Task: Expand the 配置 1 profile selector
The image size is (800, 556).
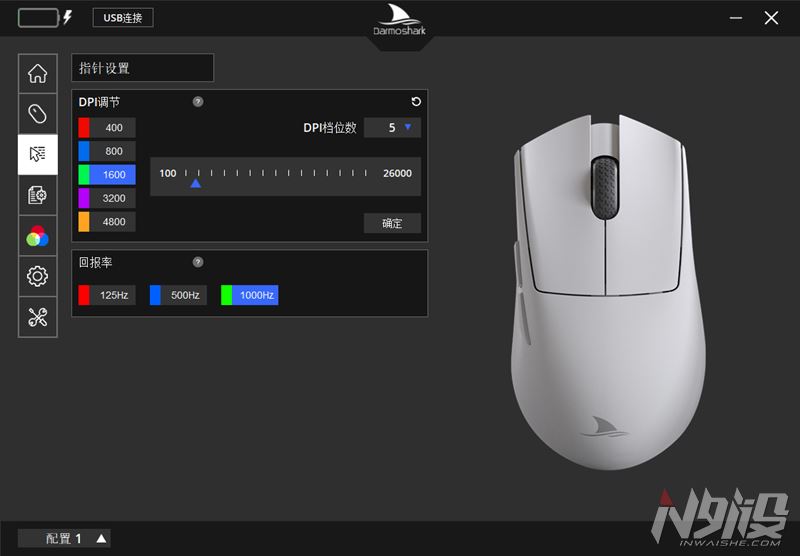Action: pyautogui.click(x=101, y=538)
